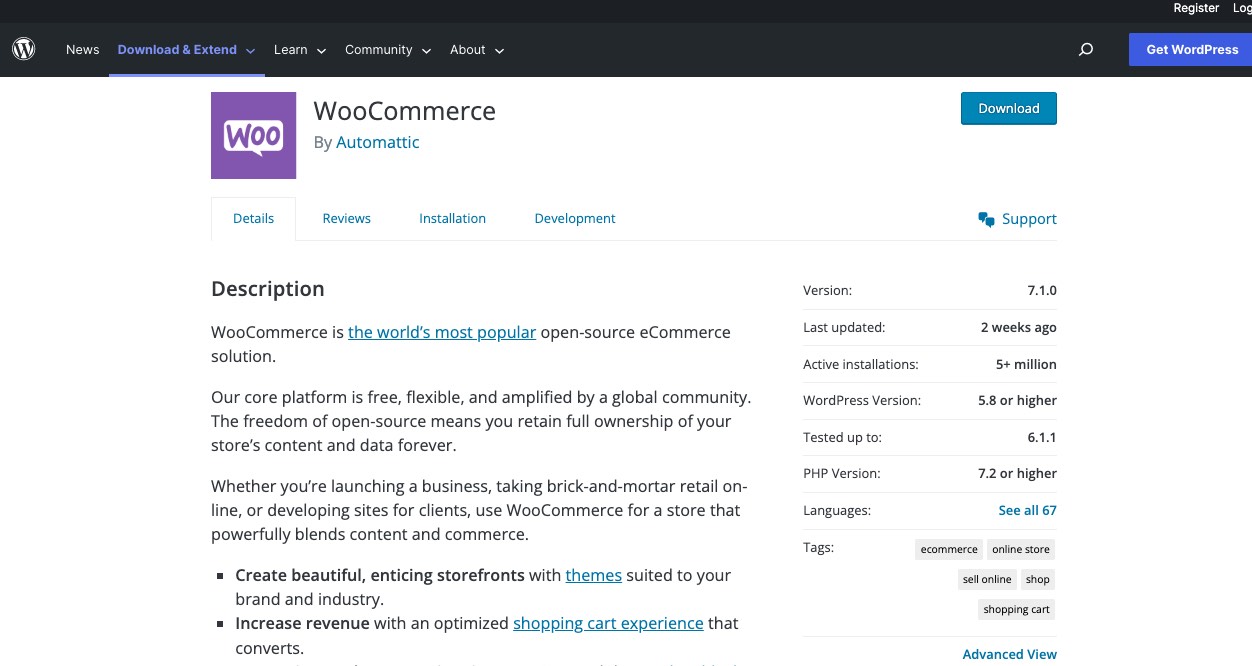Click the blue Download button

[x=1009, y=108]
